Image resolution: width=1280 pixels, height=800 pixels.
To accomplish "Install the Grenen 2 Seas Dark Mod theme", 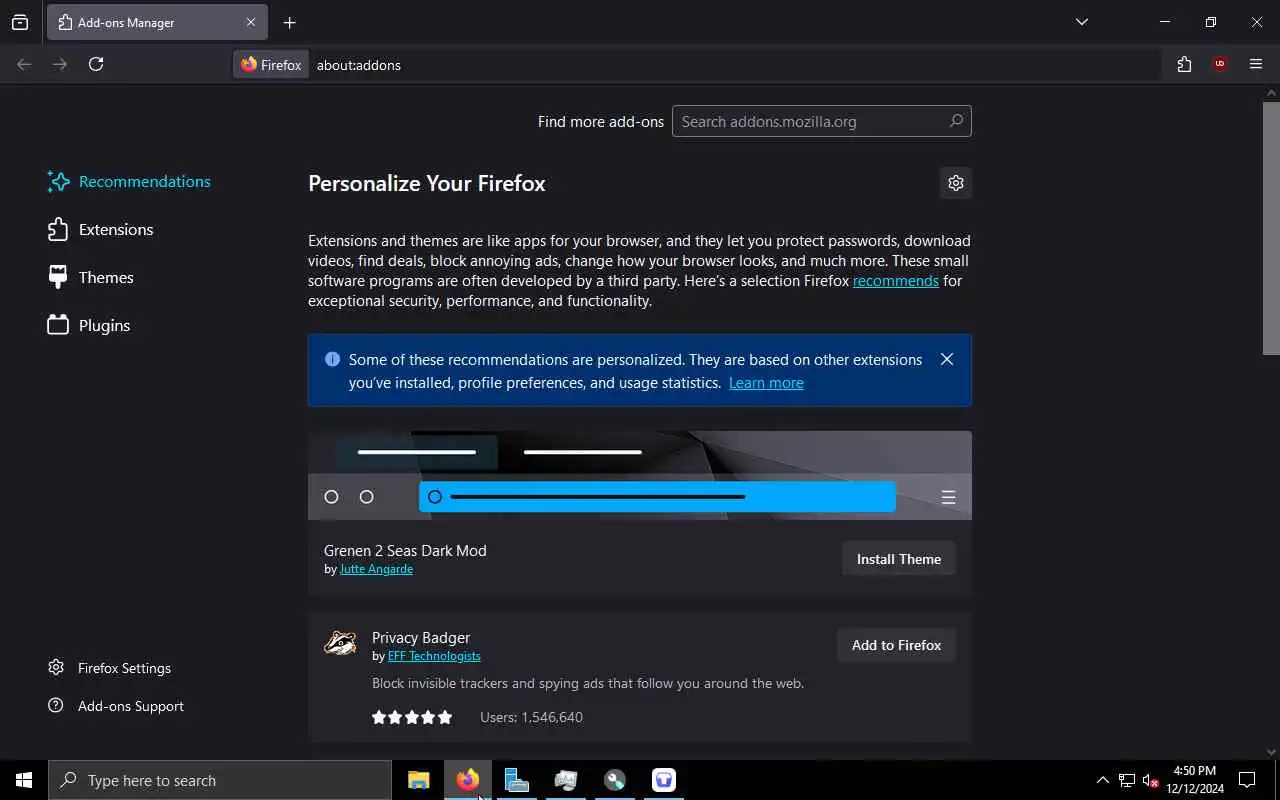I will click(x=899, y=559).
